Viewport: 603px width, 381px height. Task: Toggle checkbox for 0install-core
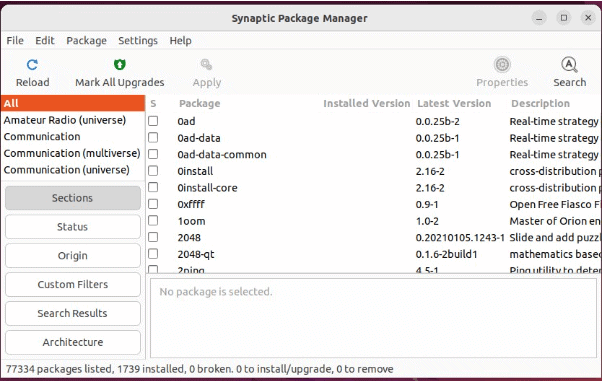tap(153, 187)
